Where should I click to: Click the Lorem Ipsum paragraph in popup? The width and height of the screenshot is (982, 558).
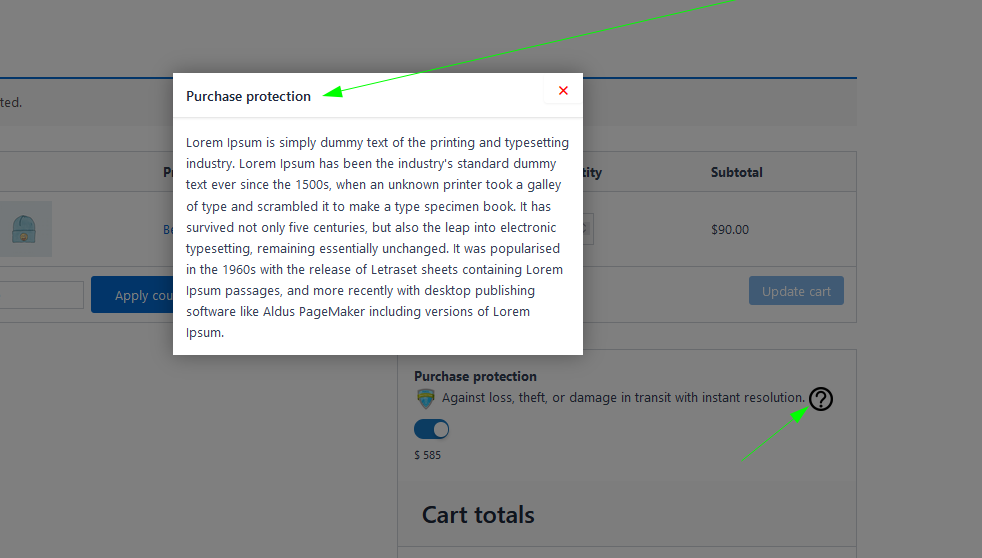377,238
